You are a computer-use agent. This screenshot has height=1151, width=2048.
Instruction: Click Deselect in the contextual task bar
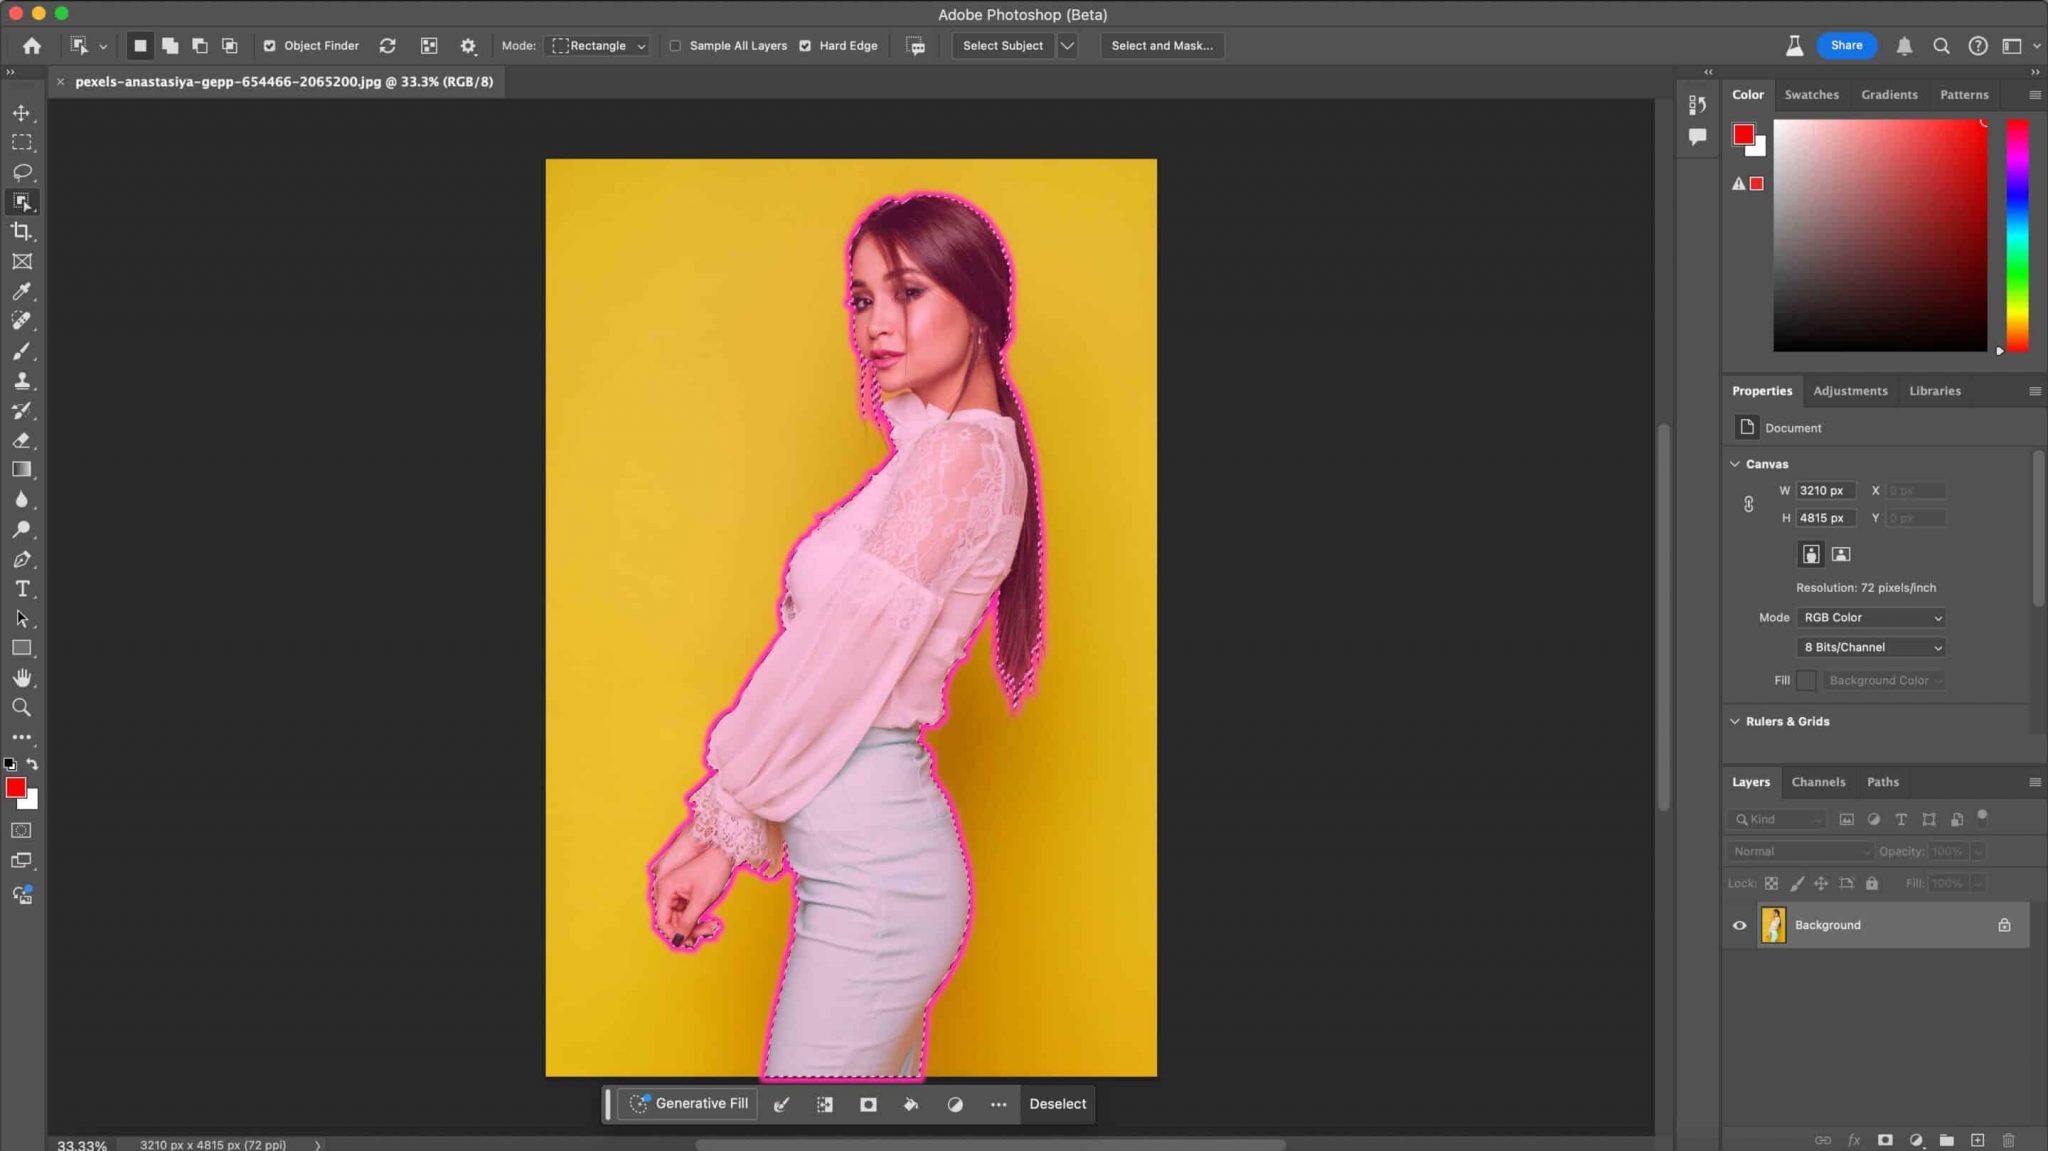pyautogui.click(x=1057, y=1104)
